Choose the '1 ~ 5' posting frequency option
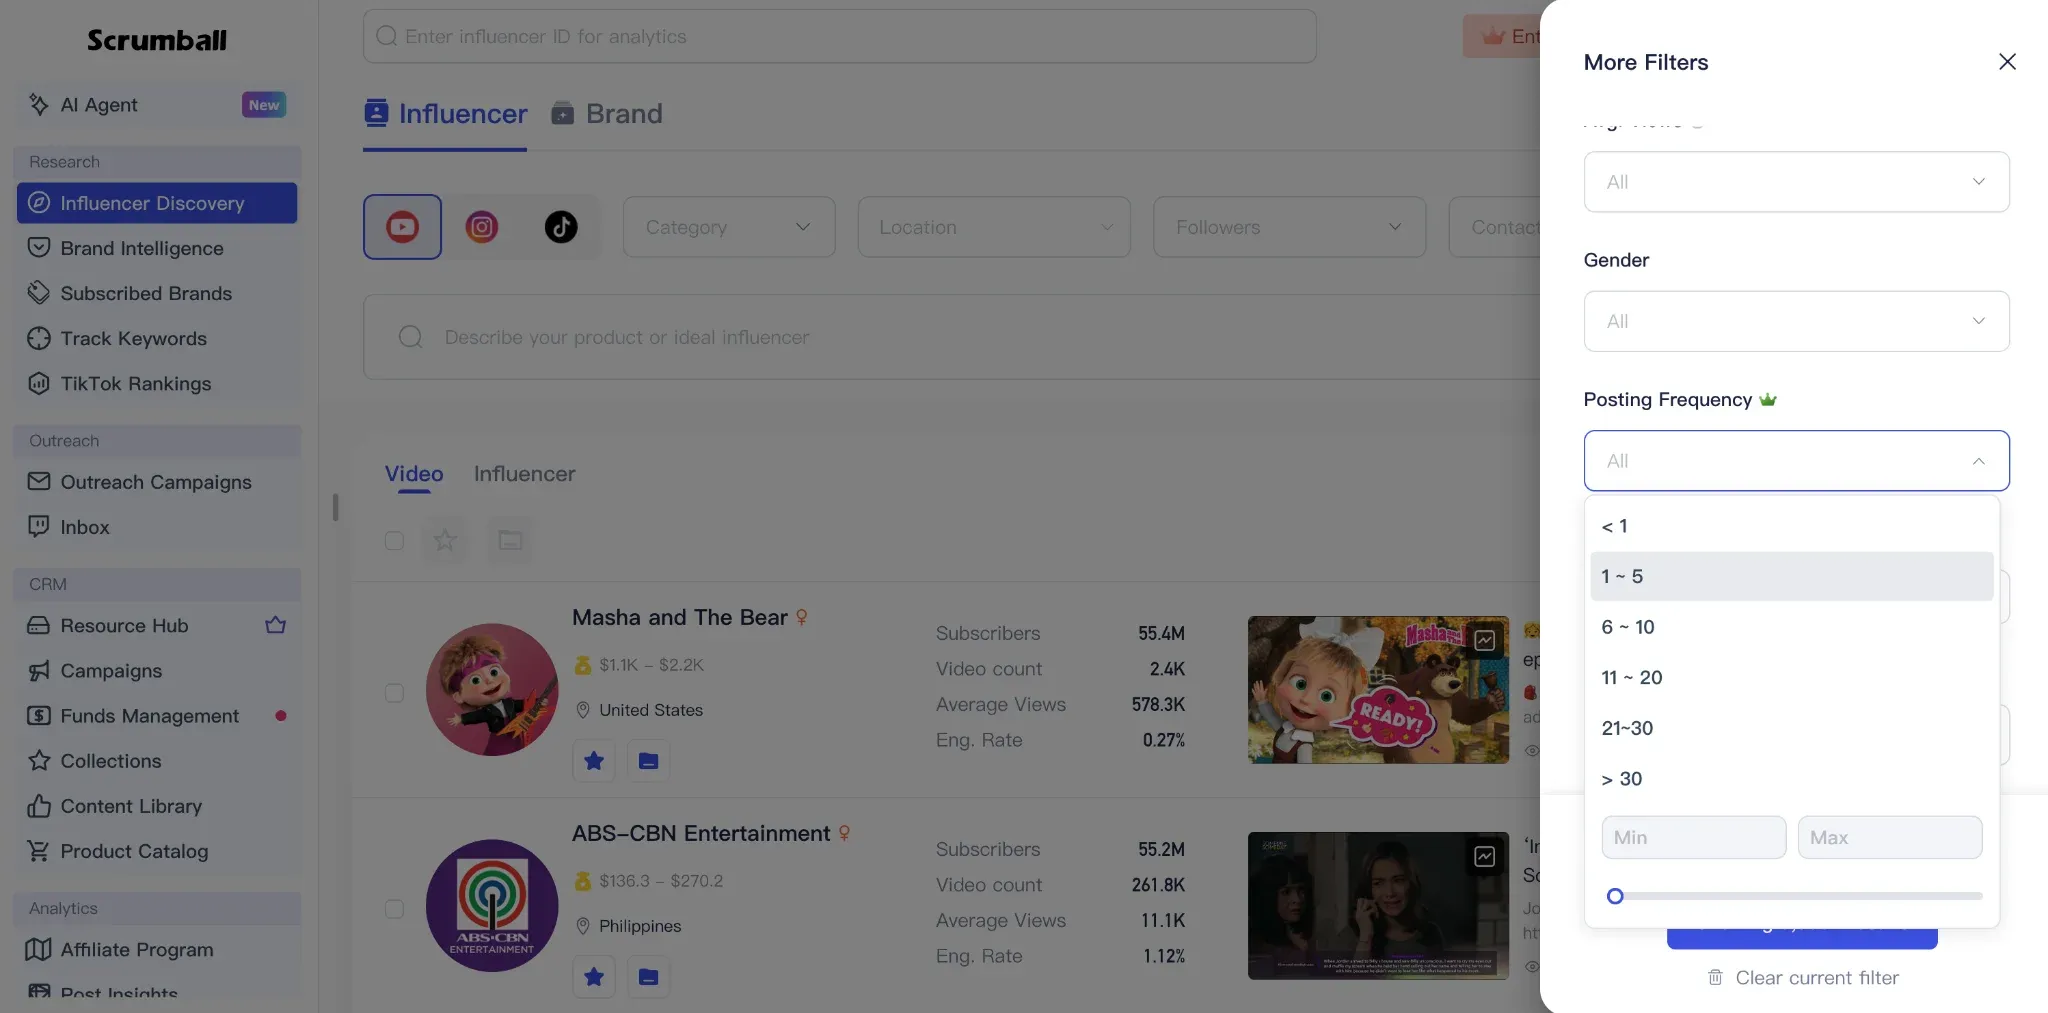The image size is (2048, 1013). click(1791, 576)
